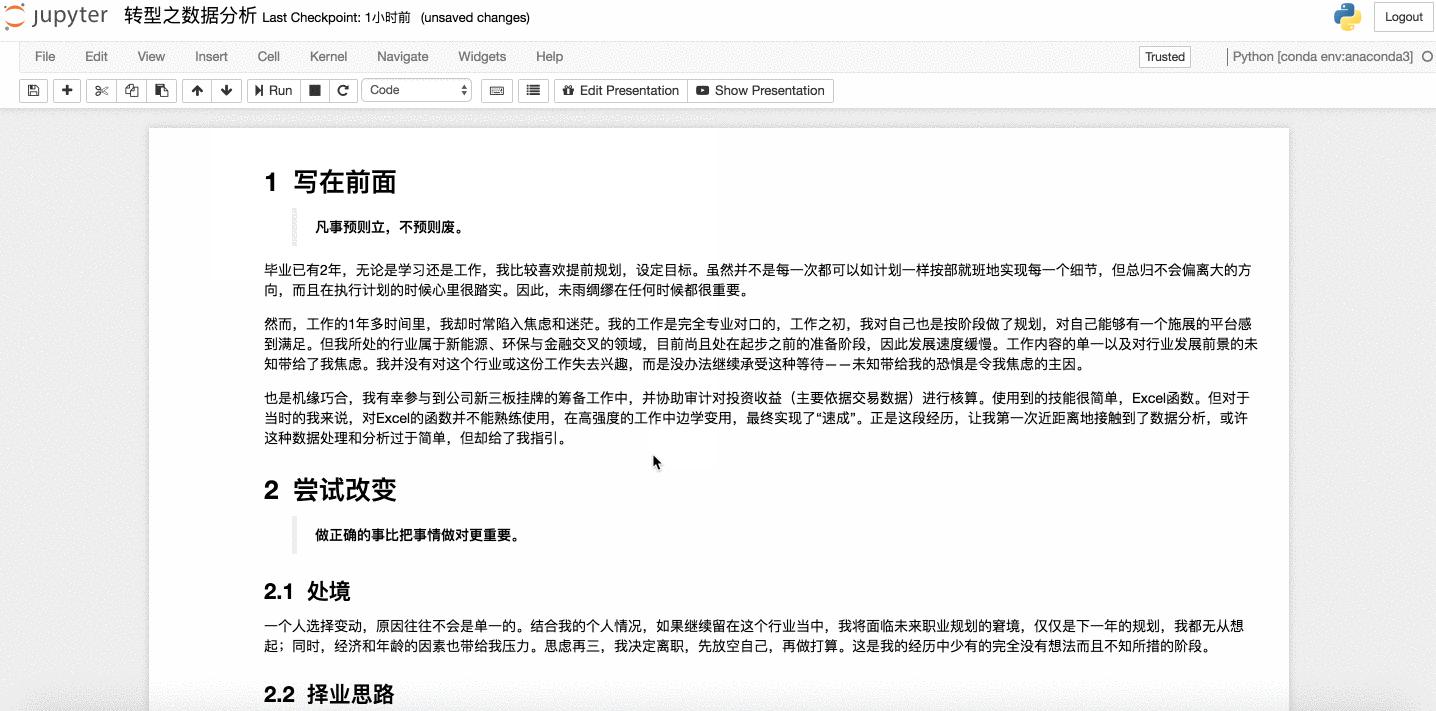This screenshot has width=1436, height=711.
Task: Move the cell down with the down arrow
Action: coord(226,90)
